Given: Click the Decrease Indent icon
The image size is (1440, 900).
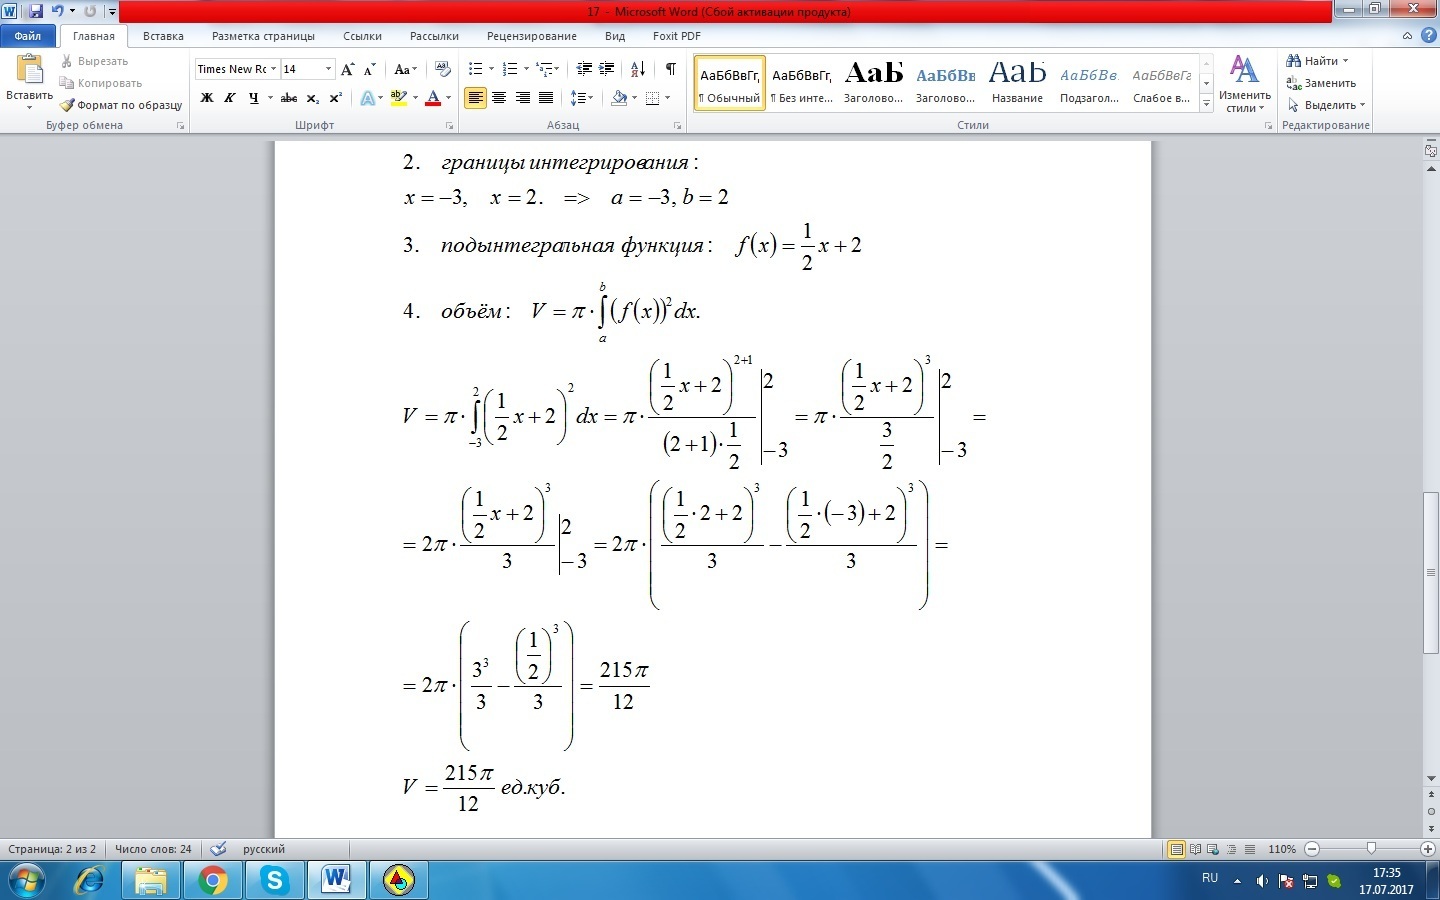Looking at the screenshot, I should click(584, 69).
